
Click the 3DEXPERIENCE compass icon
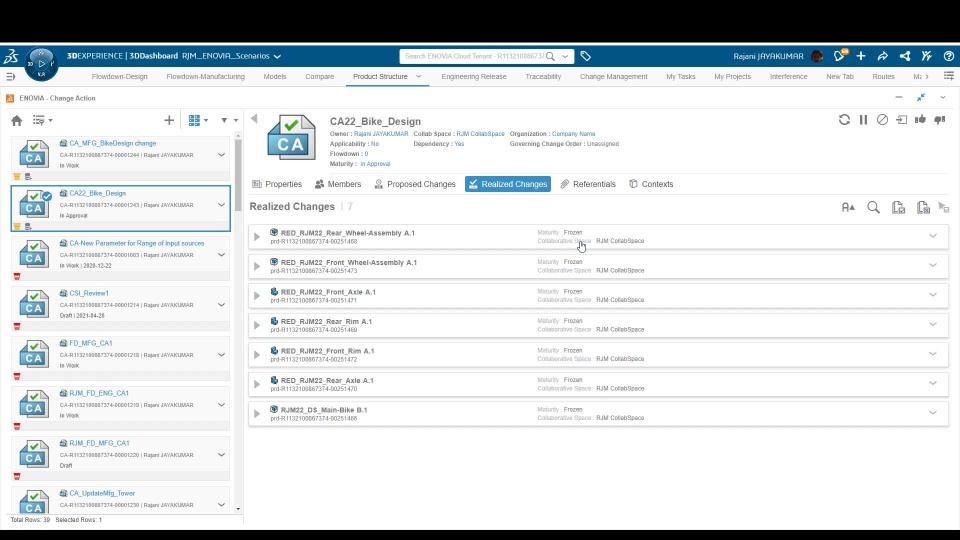pos(41,64)
